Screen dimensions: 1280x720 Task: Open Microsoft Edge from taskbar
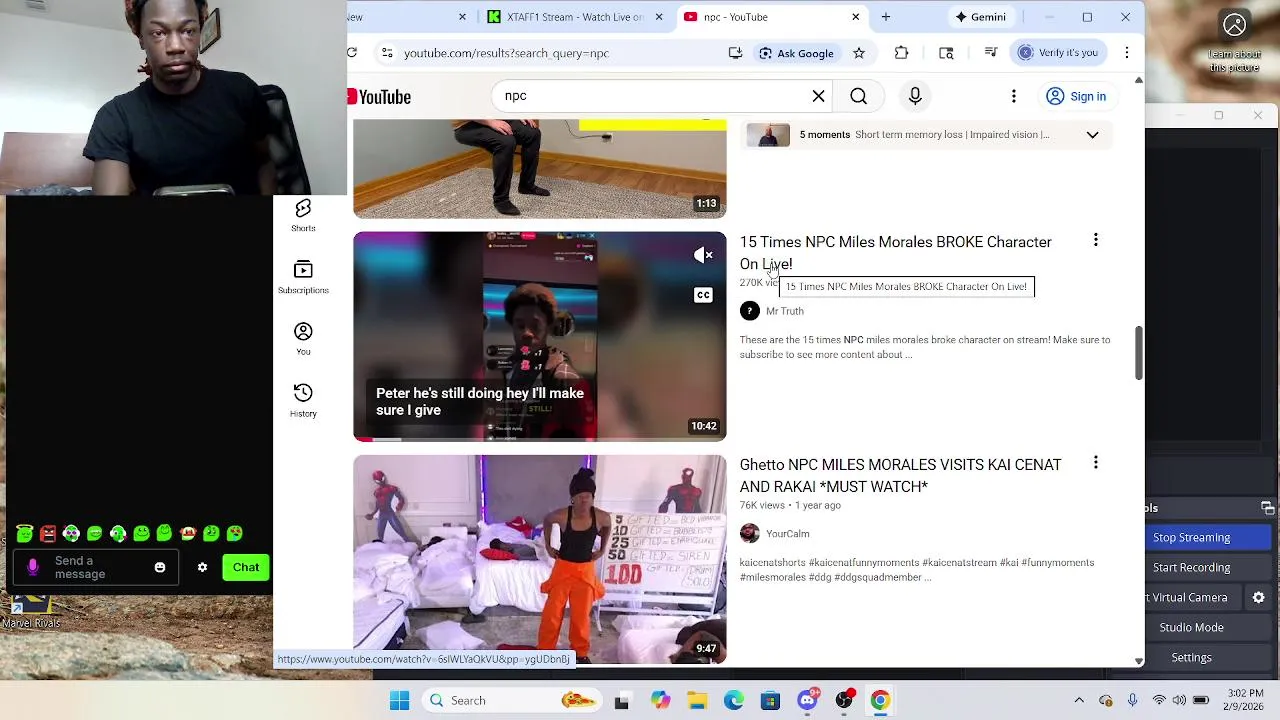click(734, 700)
